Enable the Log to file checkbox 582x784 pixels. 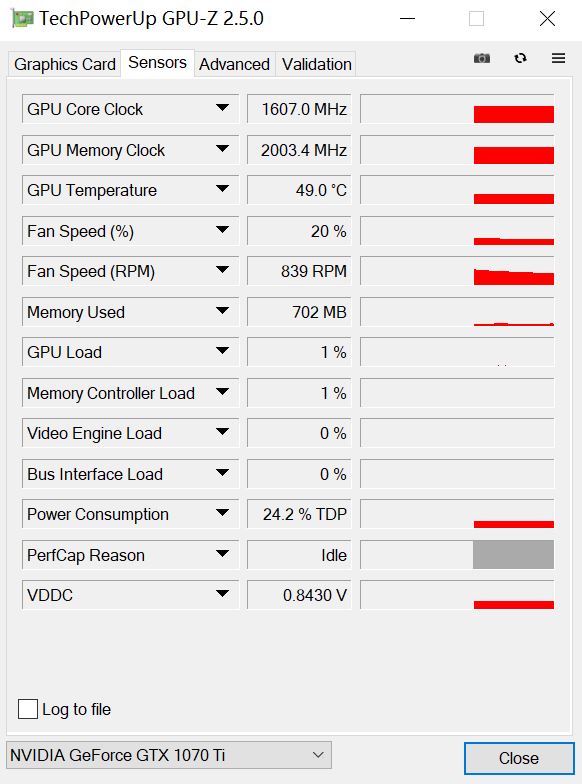click(x=28, y=709)
